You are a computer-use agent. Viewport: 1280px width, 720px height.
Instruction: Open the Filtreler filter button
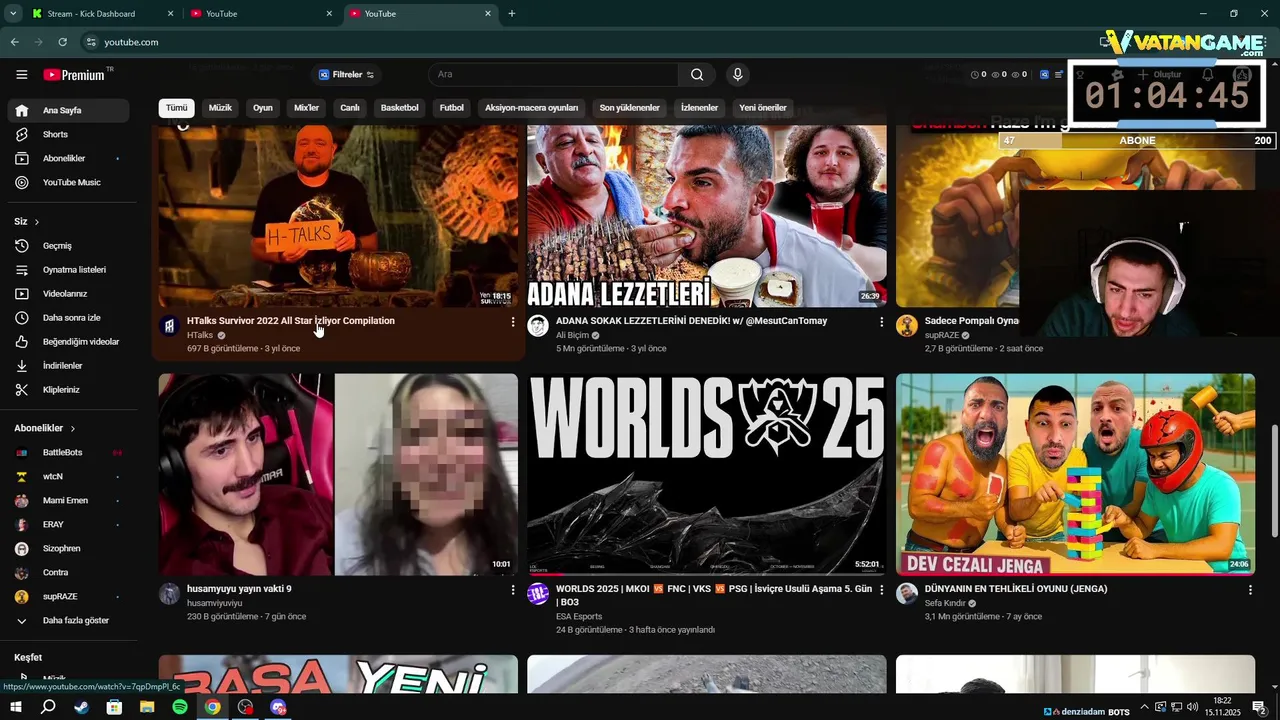(346, 75)
